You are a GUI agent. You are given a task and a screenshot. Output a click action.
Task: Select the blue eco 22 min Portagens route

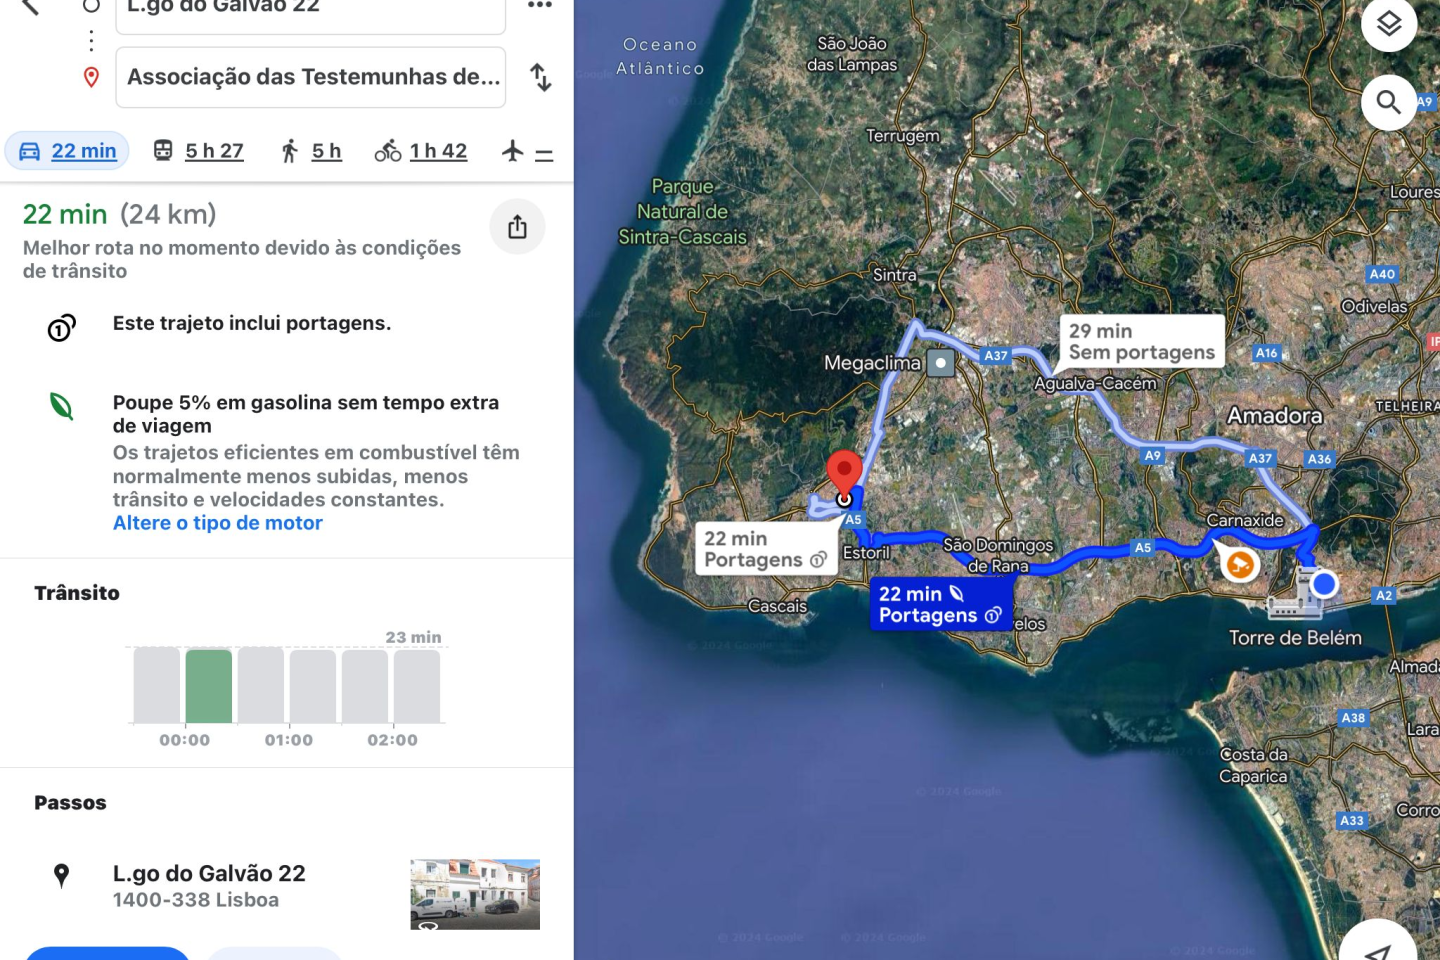(x=941, y=604)
